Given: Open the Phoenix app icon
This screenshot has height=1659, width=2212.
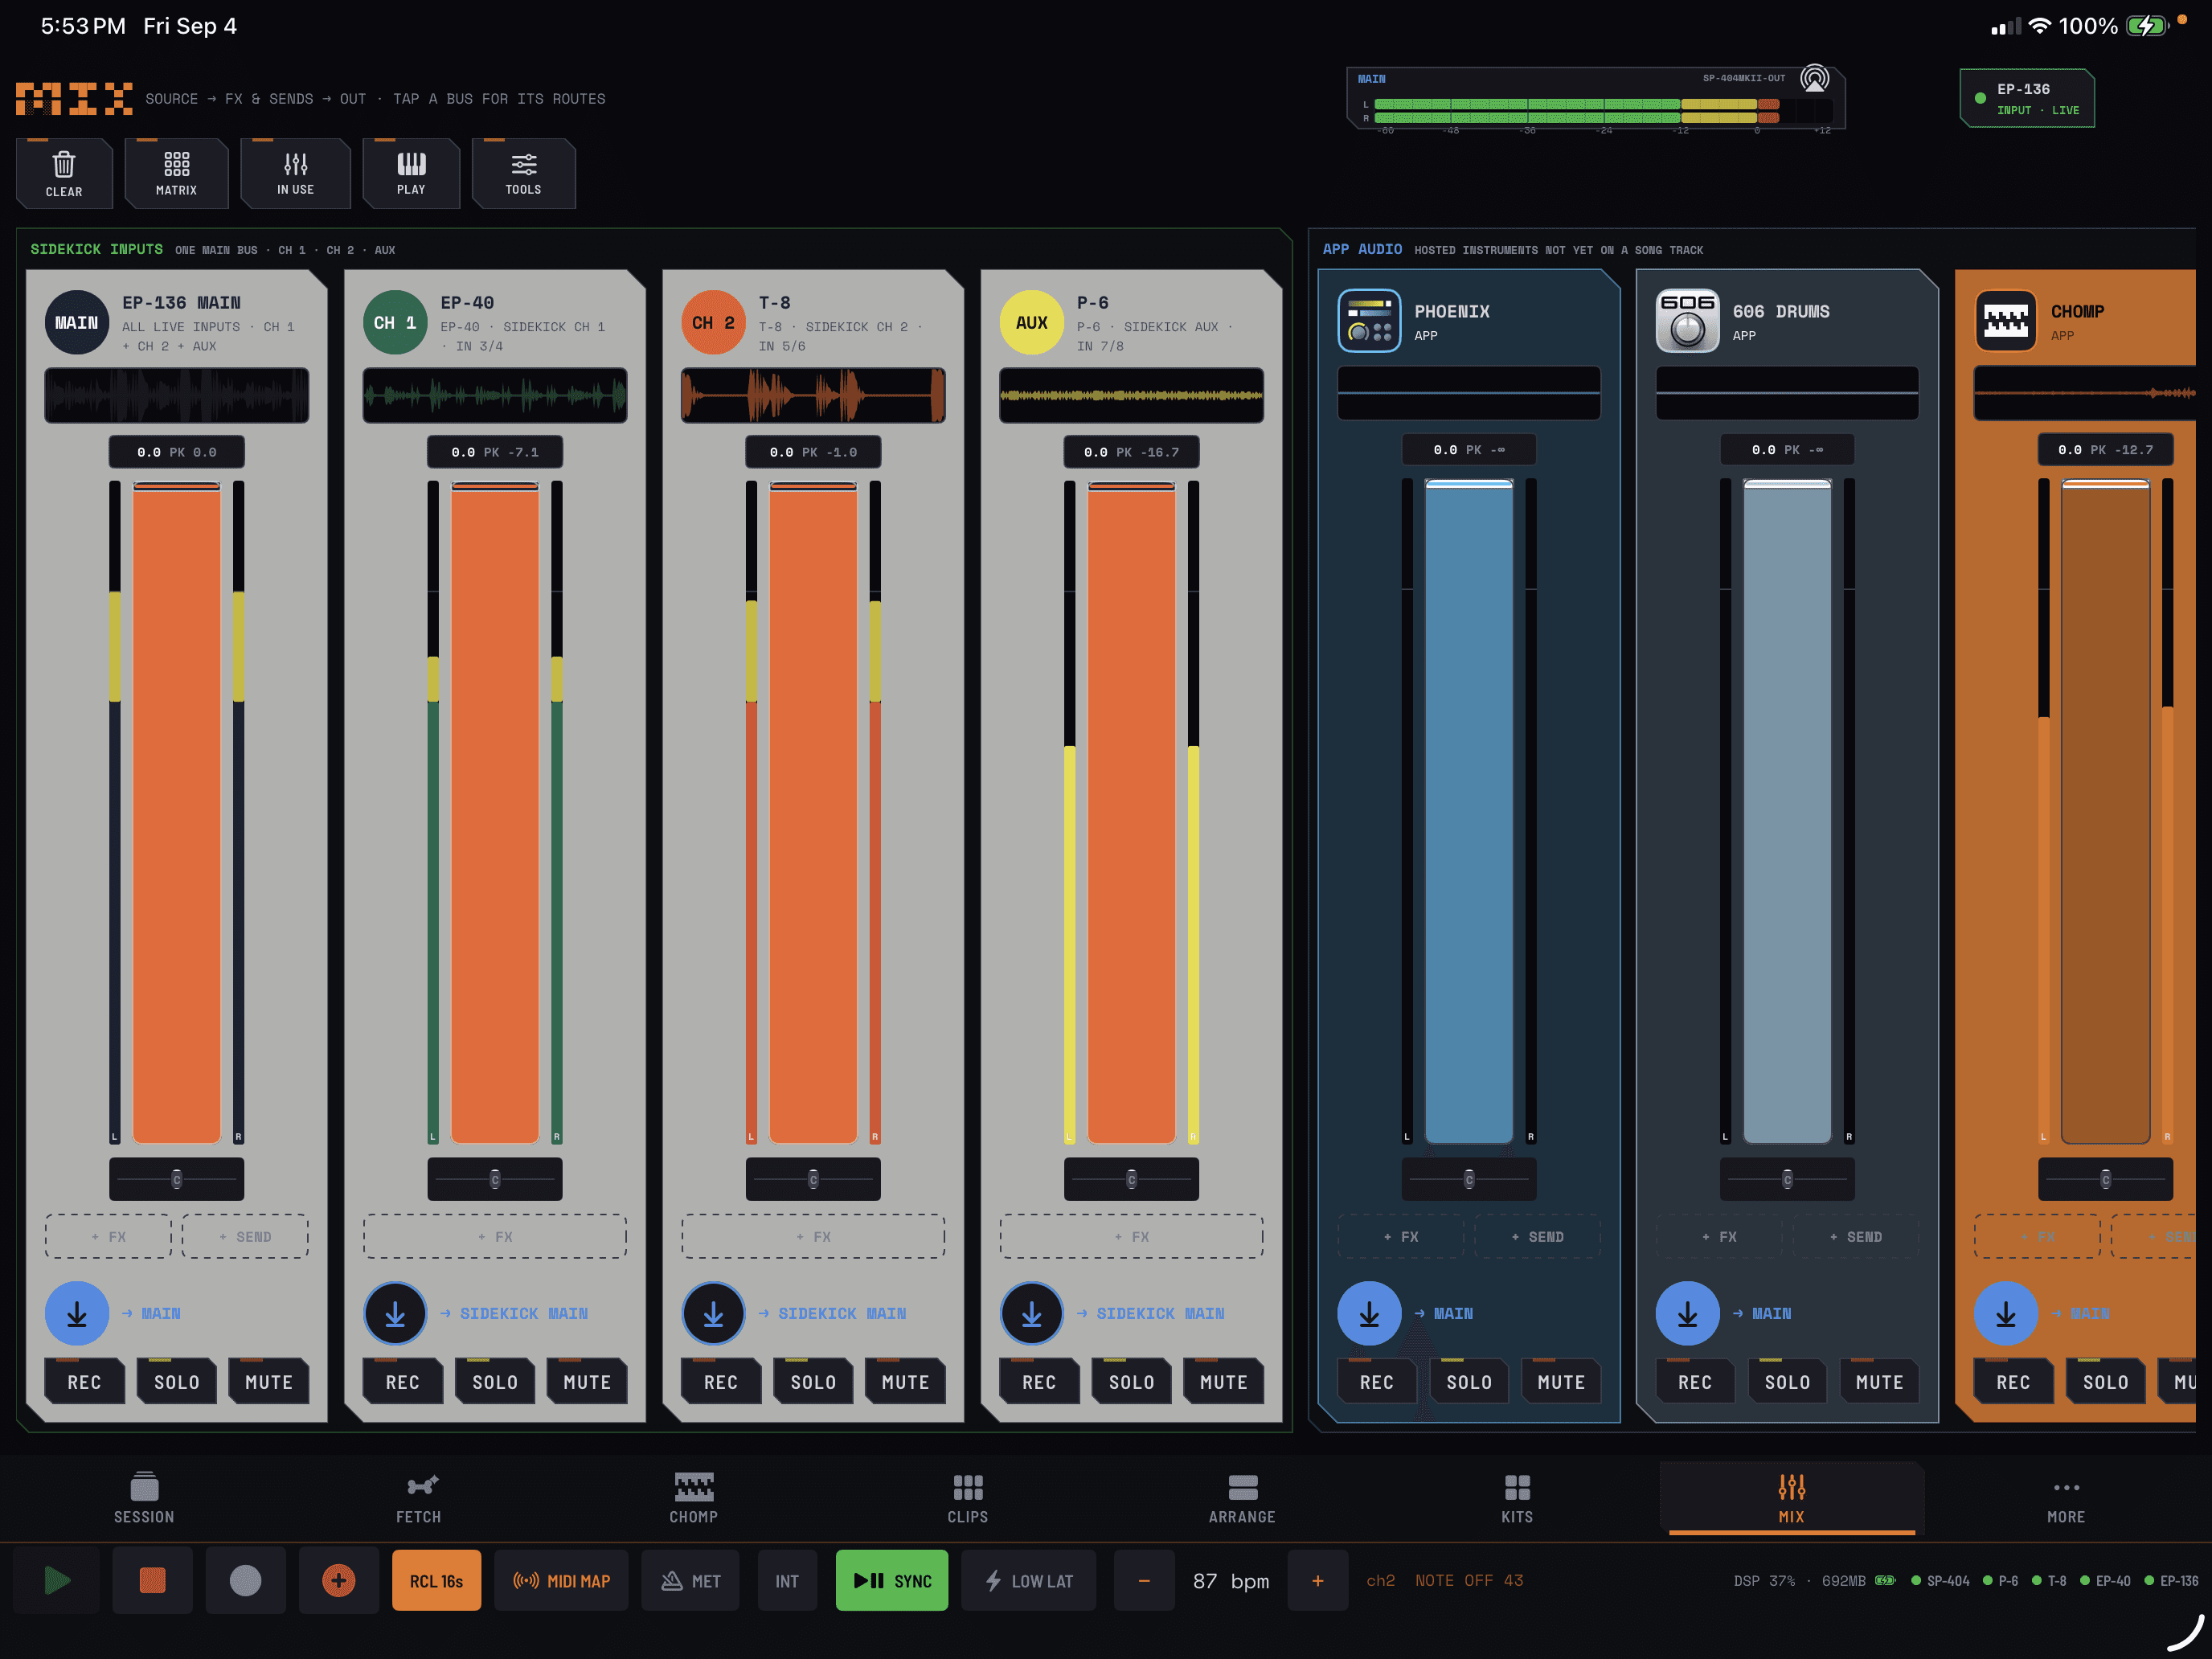Looking at the screenshot, I should point(1369,320).
